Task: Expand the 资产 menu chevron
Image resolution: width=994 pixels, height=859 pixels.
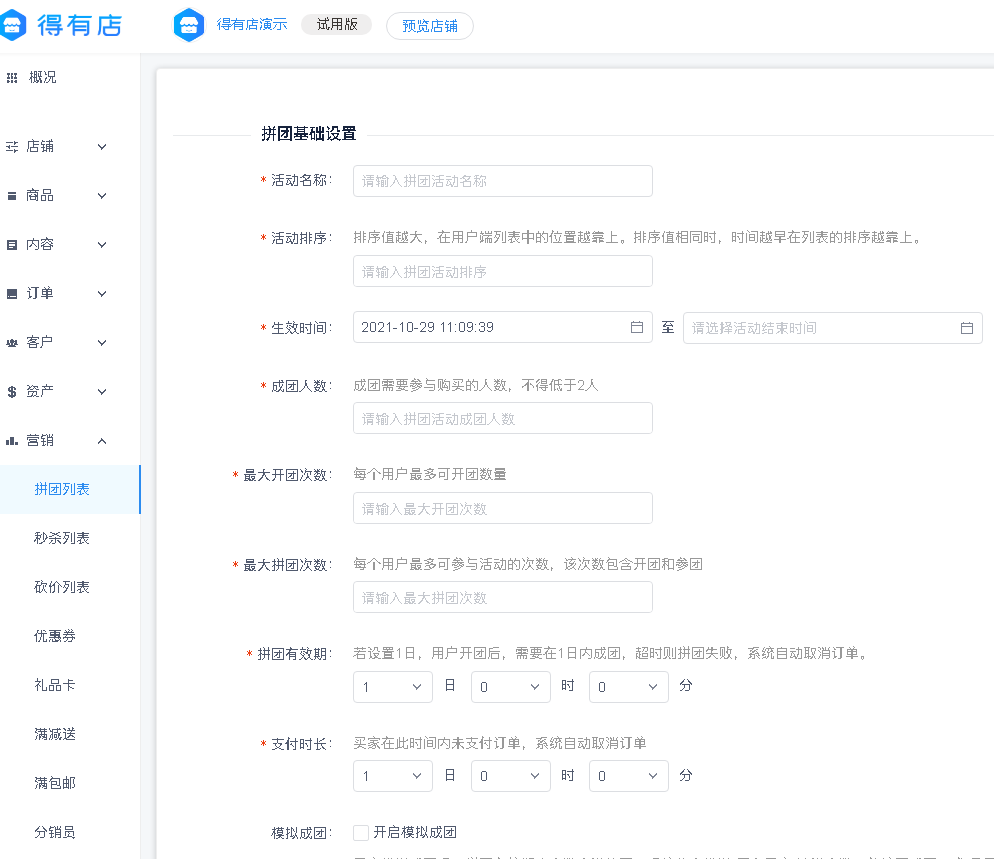Action: pos(102,392)
